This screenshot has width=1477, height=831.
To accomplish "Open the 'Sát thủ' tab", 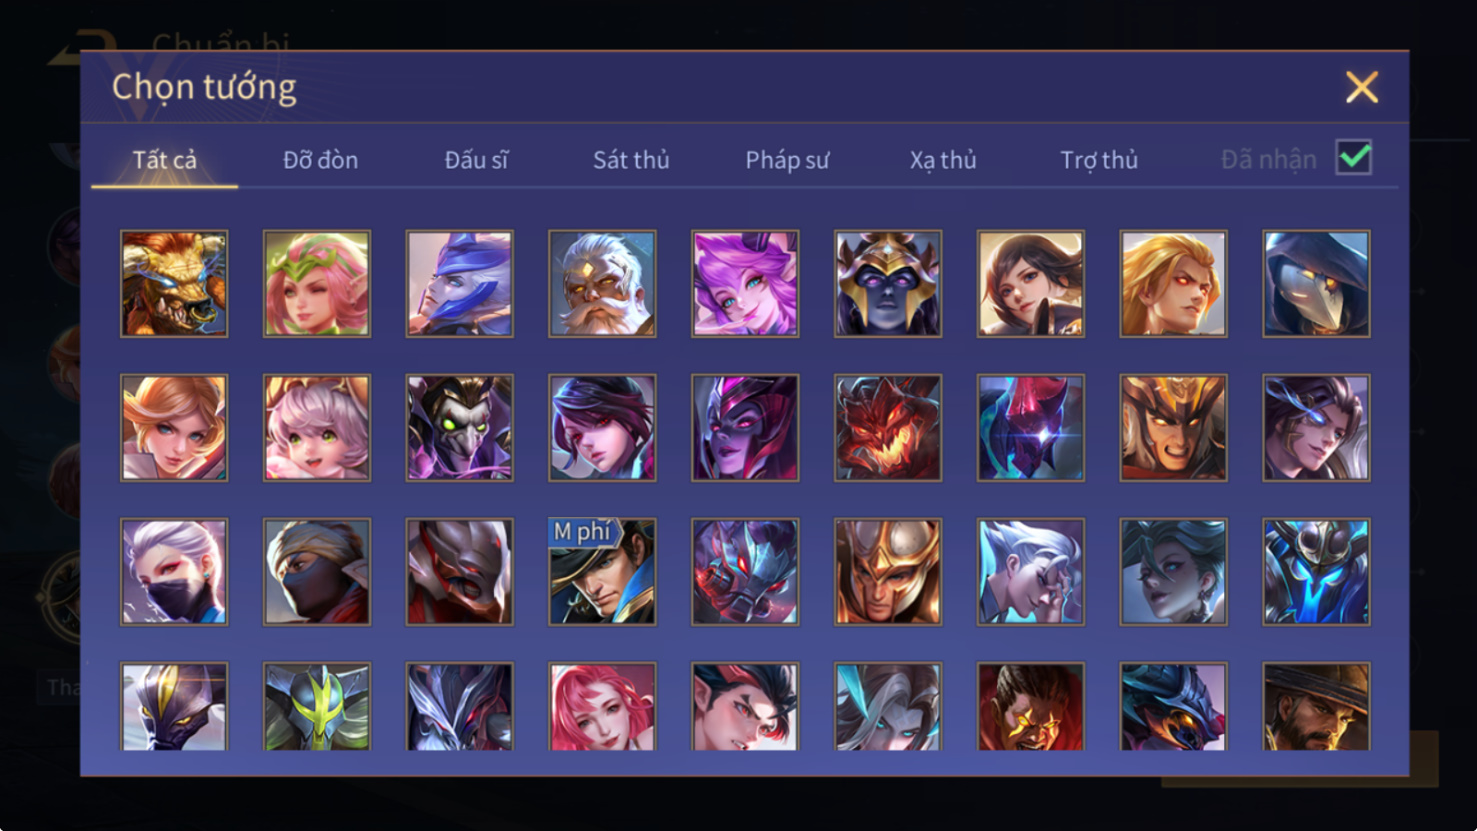I will point(631,160).
